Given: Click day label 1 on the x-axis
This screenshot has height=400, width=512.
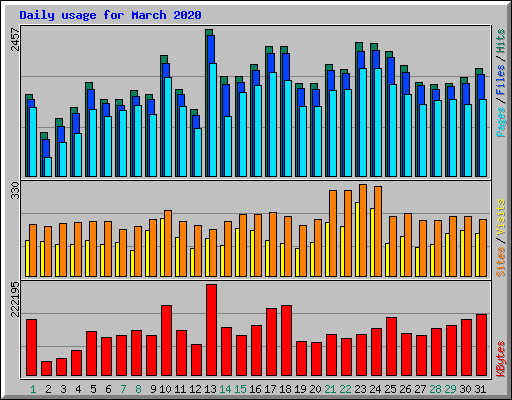Looking at the screenshot, I should coord(33,389).
